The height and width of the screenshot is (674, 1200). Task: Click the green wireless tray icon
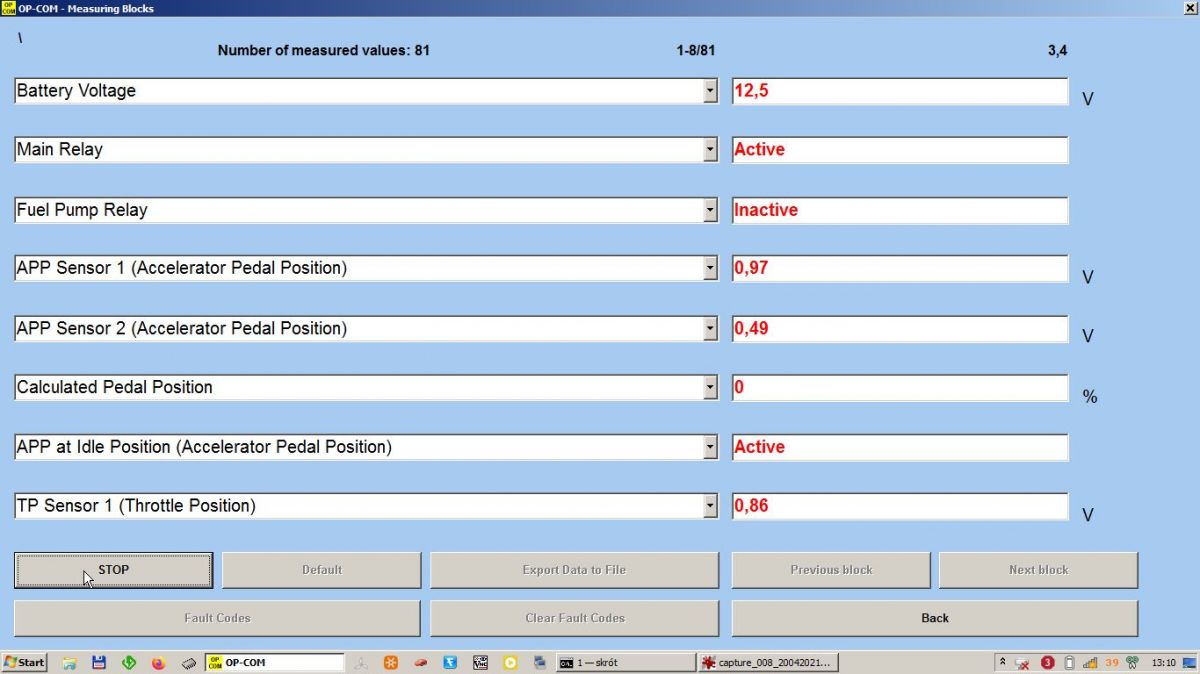(1133, 662)
